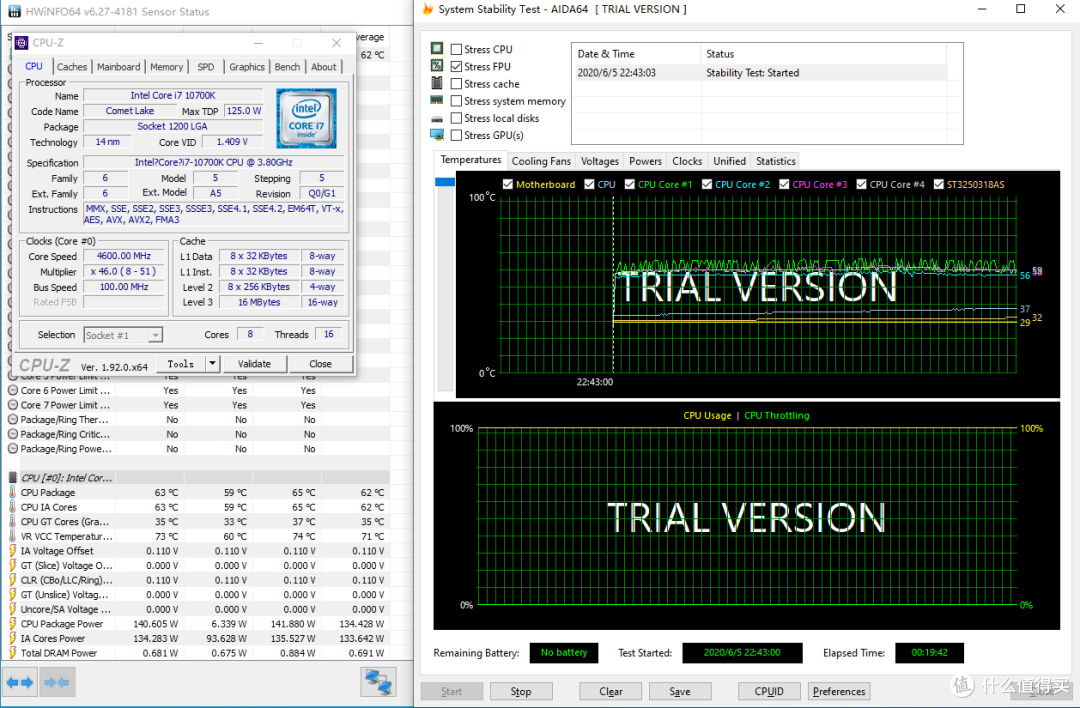This screenshot has height=708, width=1080.
Task: Click the collapse arrows icon in HWiNFO toolbar
Action: tap(56, 683)
